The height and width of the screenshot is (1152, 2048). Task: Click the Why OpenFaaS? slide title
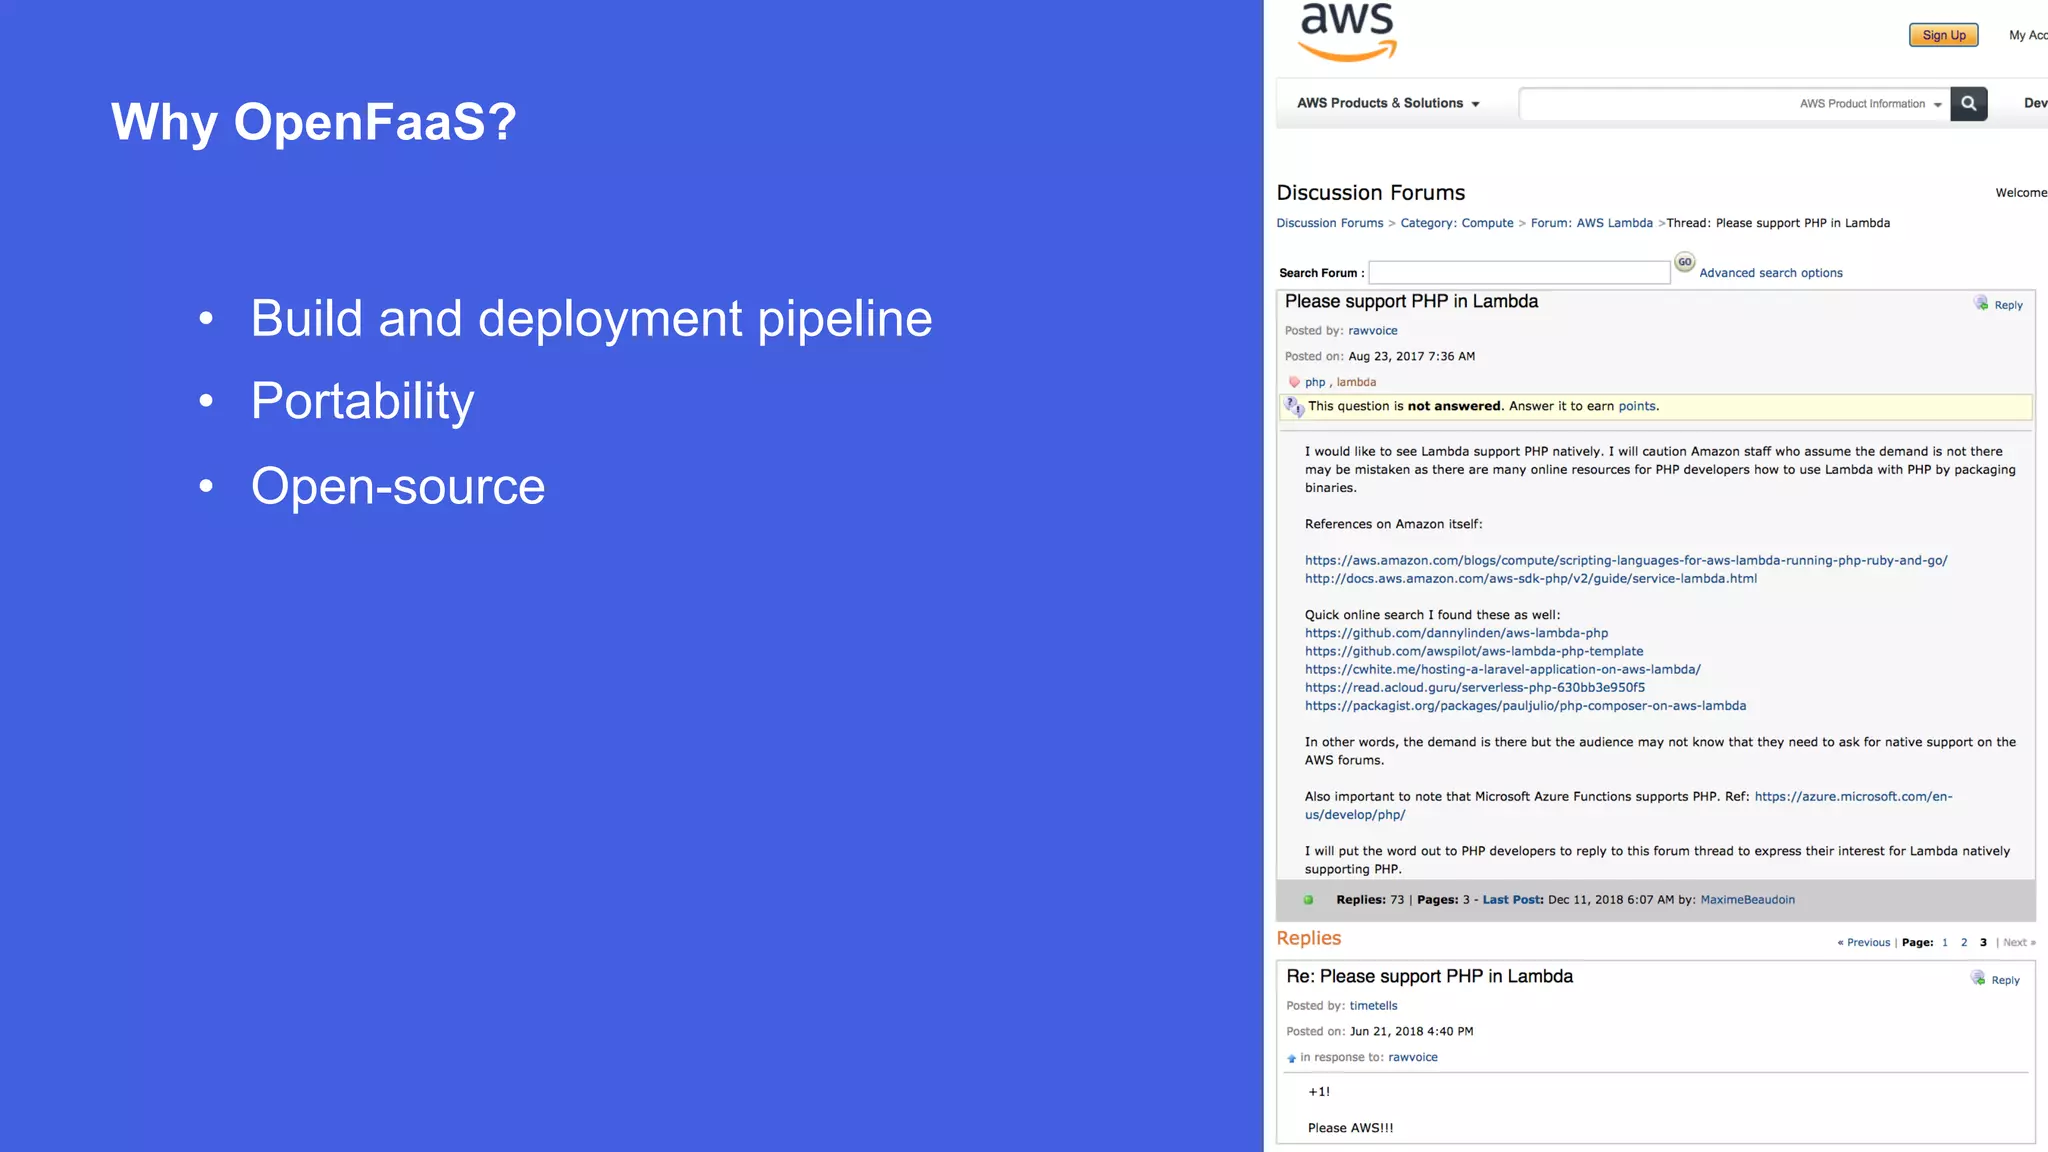tap(314, 122)
